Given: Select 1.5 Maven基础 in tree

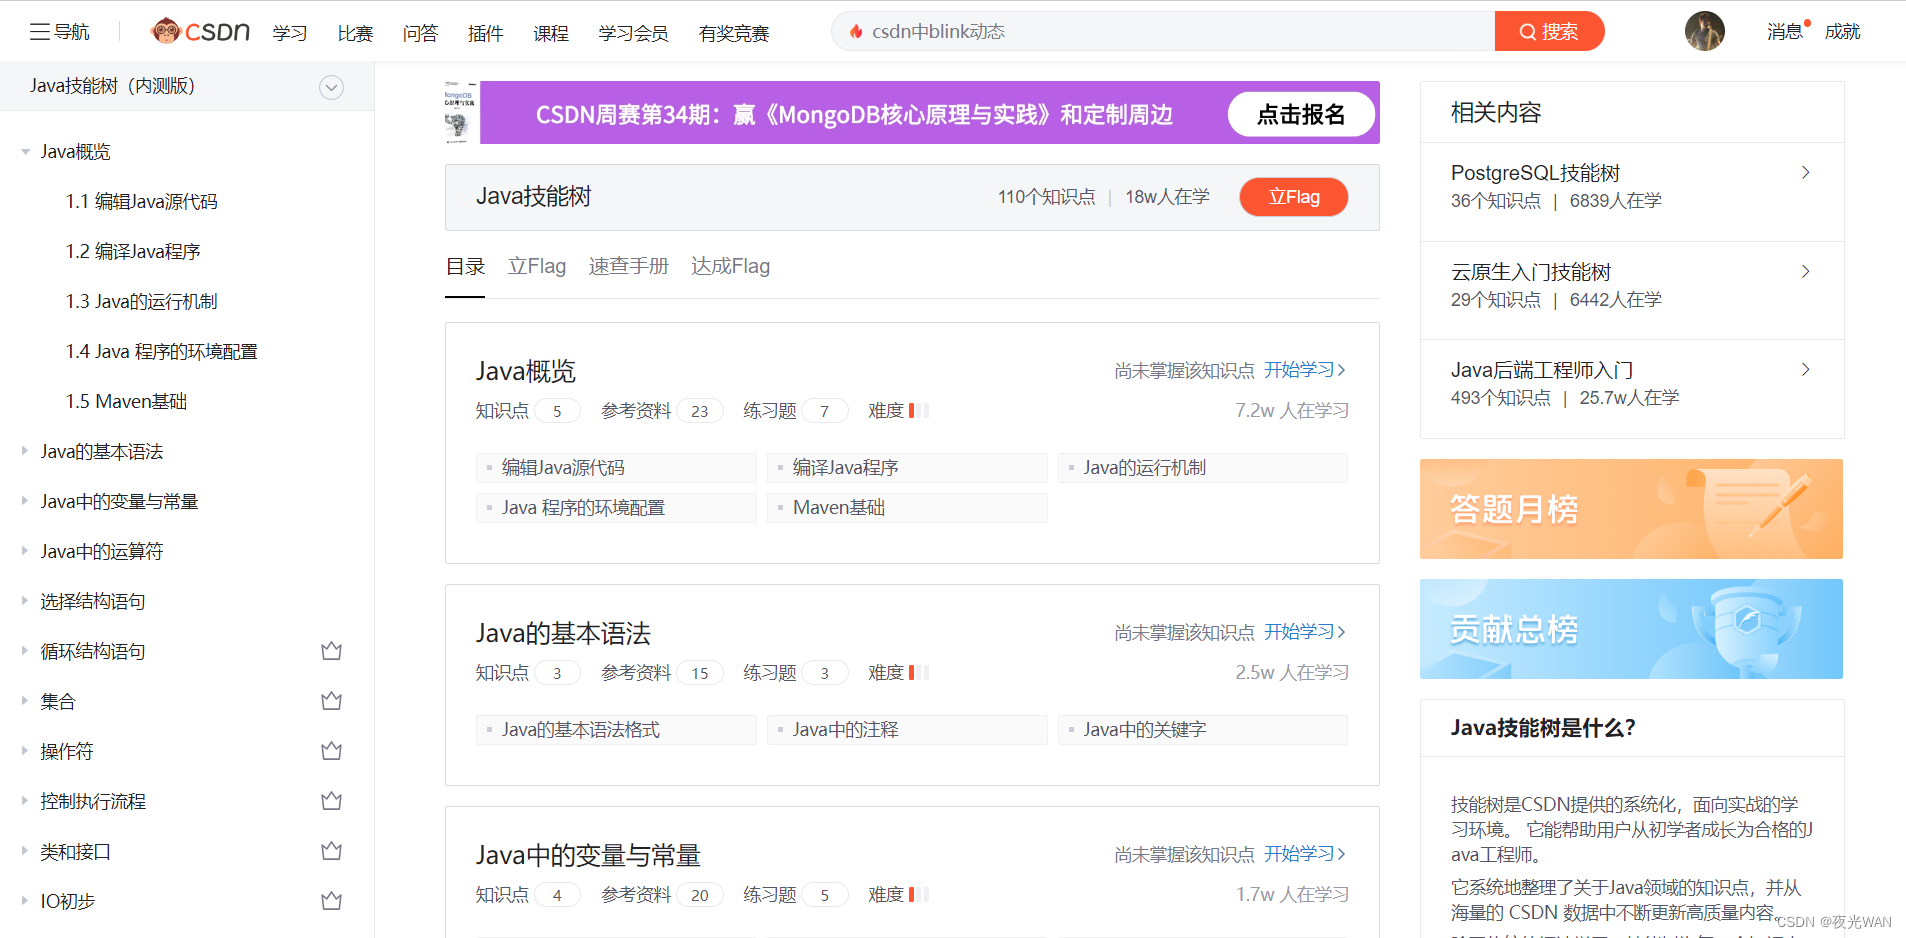Looking at the screenshot, I should pyautogui.click(x=126, y=401).
